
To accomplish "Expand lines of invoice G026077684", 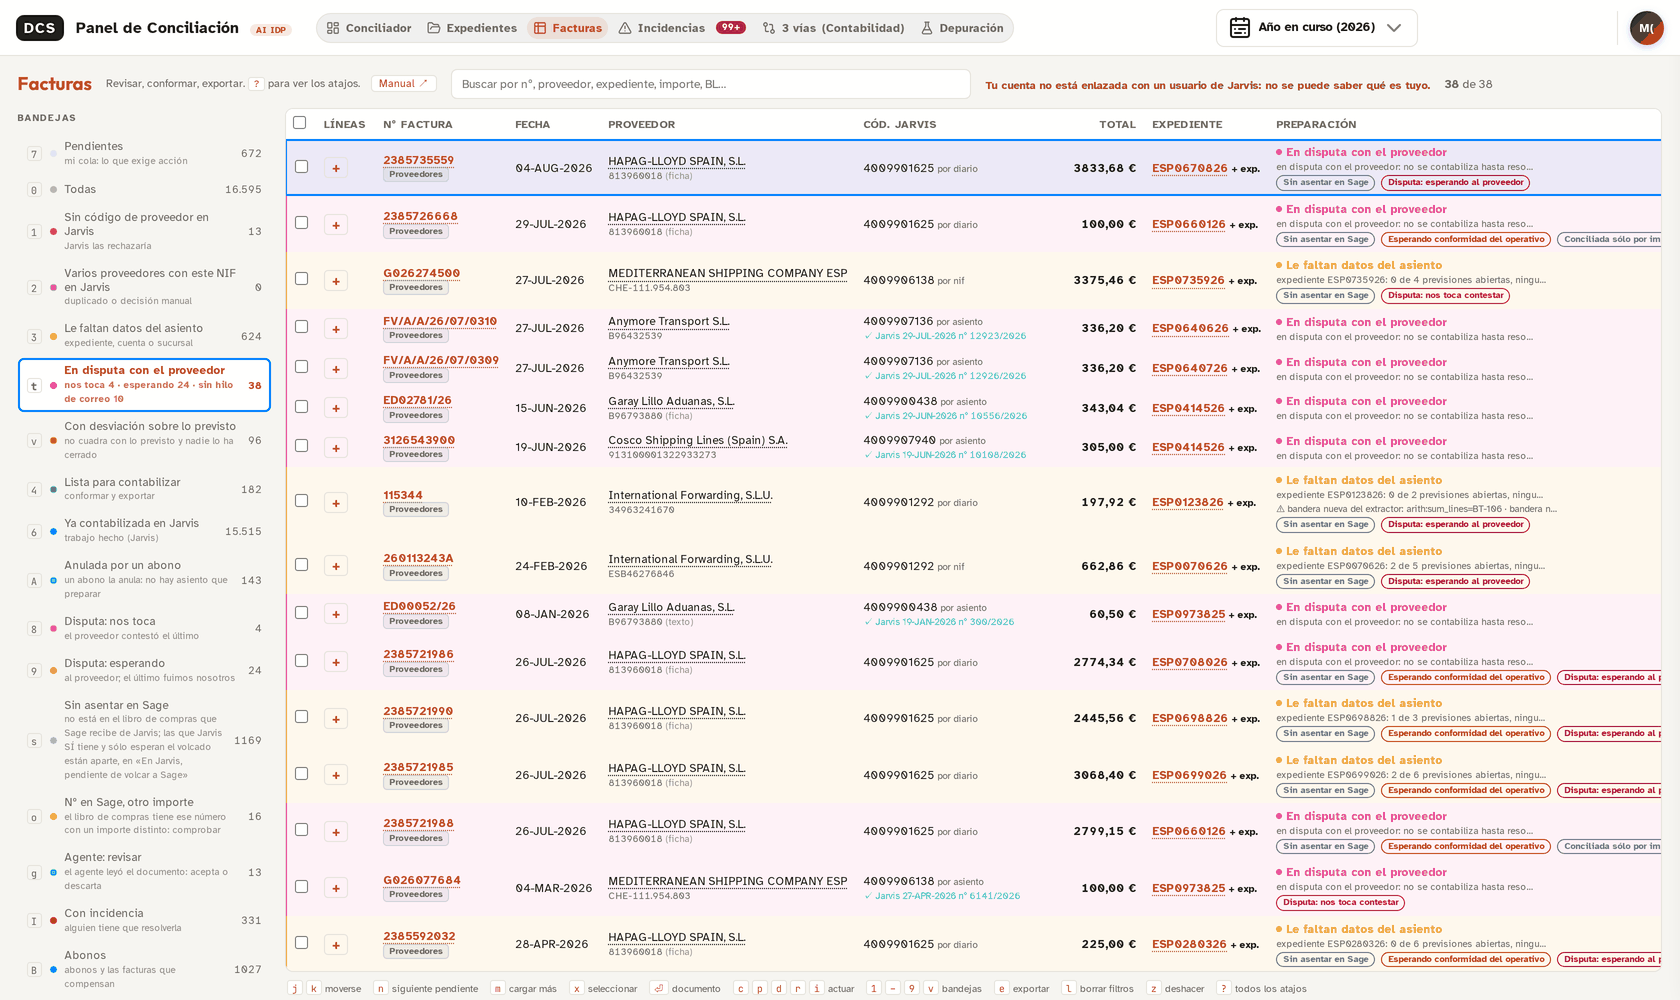I will coord(336,888).
